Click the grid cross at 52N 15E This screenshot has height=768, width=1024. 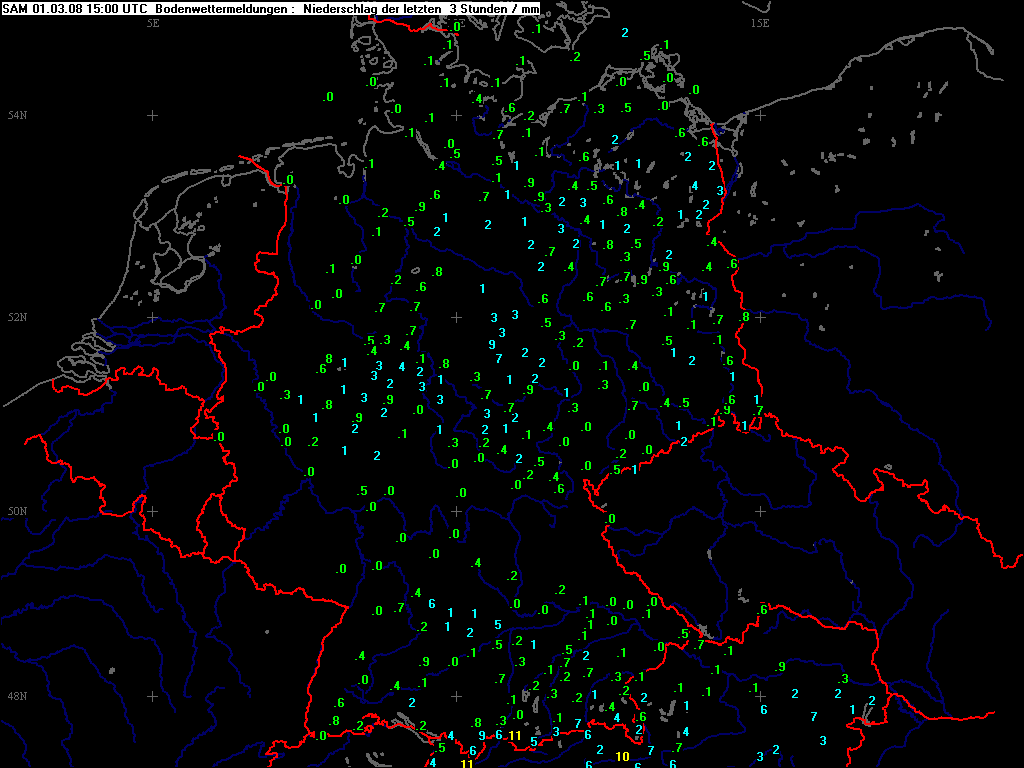click(x=760, y=317)
